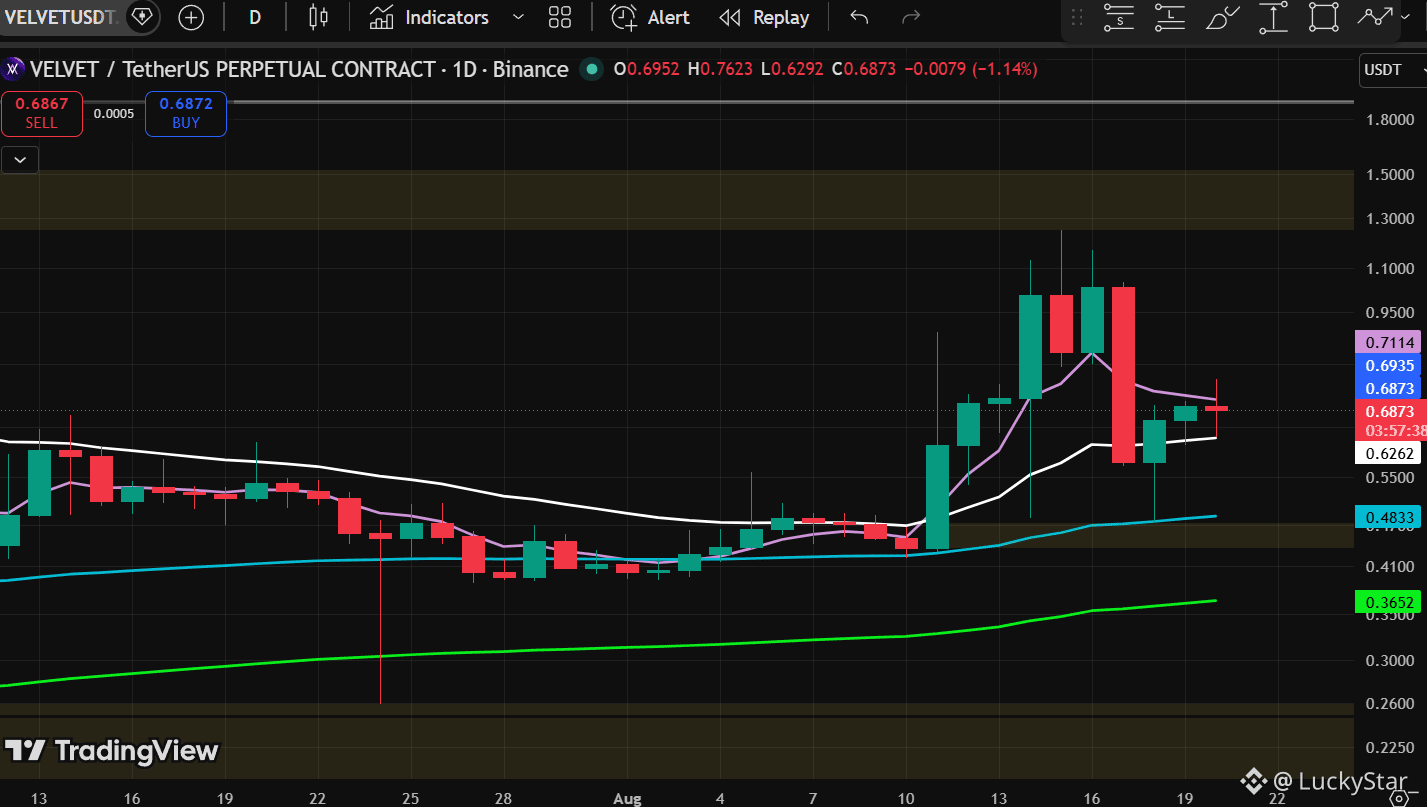1427x807 pixels.
Task: Select the Price Range measure tool
Action: click(1273, 17)
